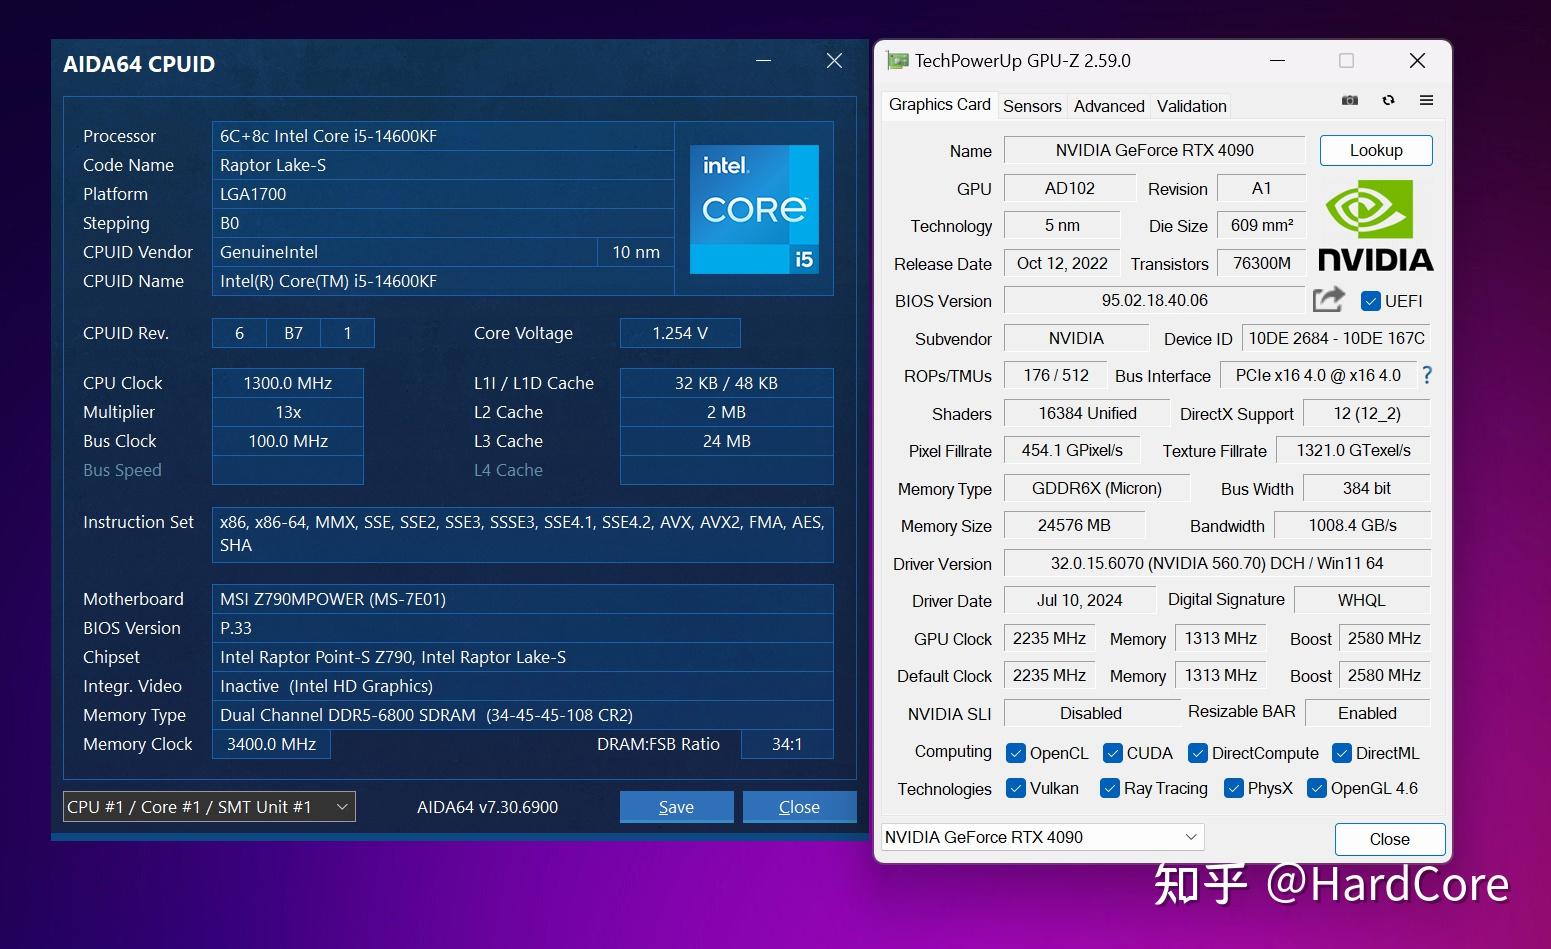Click the GPU Name field RTX 4090

pos(1154,150)
